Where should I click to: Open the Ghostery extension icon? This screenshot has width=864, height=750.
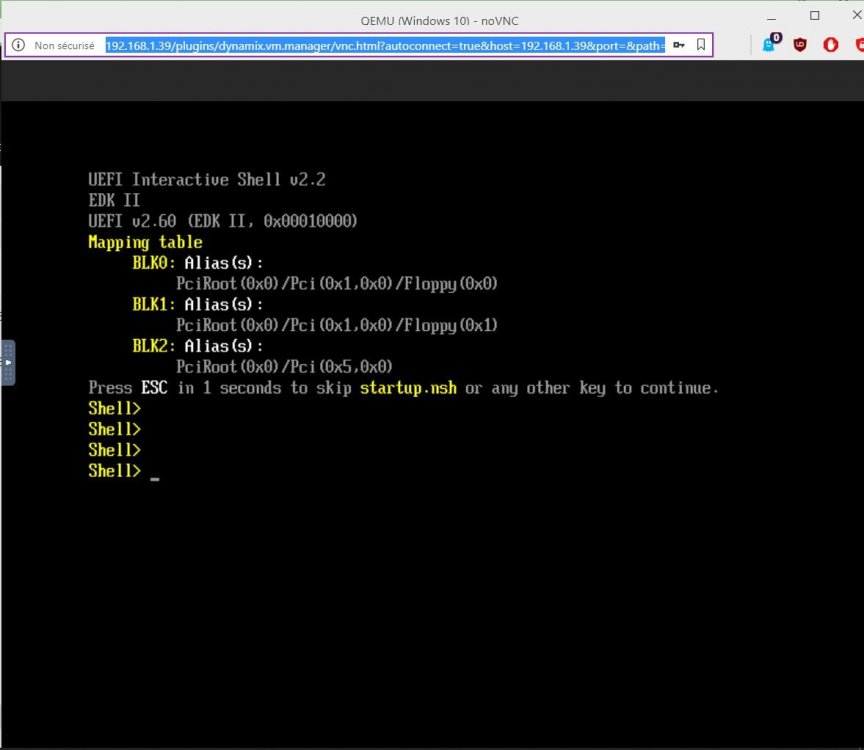[x=771, y=43]
